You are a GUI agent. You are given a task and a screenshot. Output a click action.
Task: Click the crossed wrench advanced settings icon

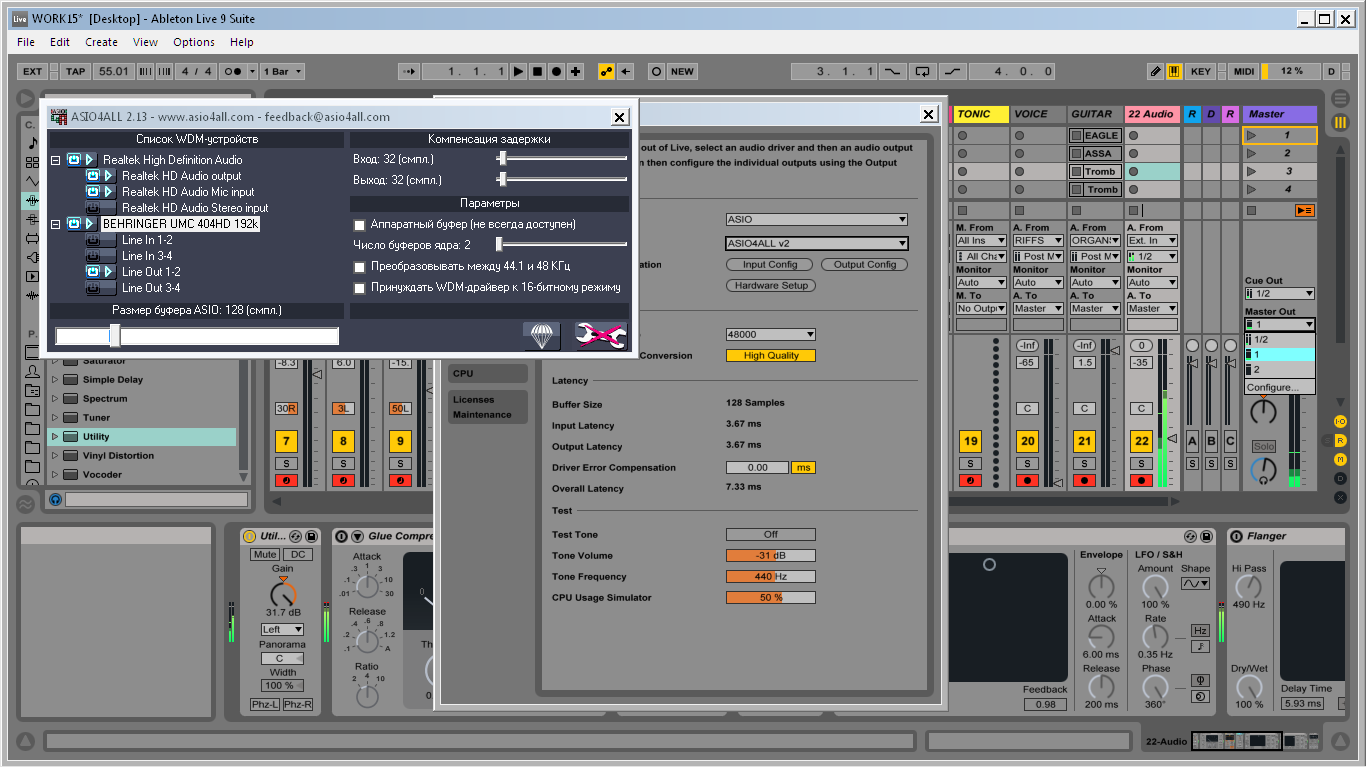coord(601,336)
